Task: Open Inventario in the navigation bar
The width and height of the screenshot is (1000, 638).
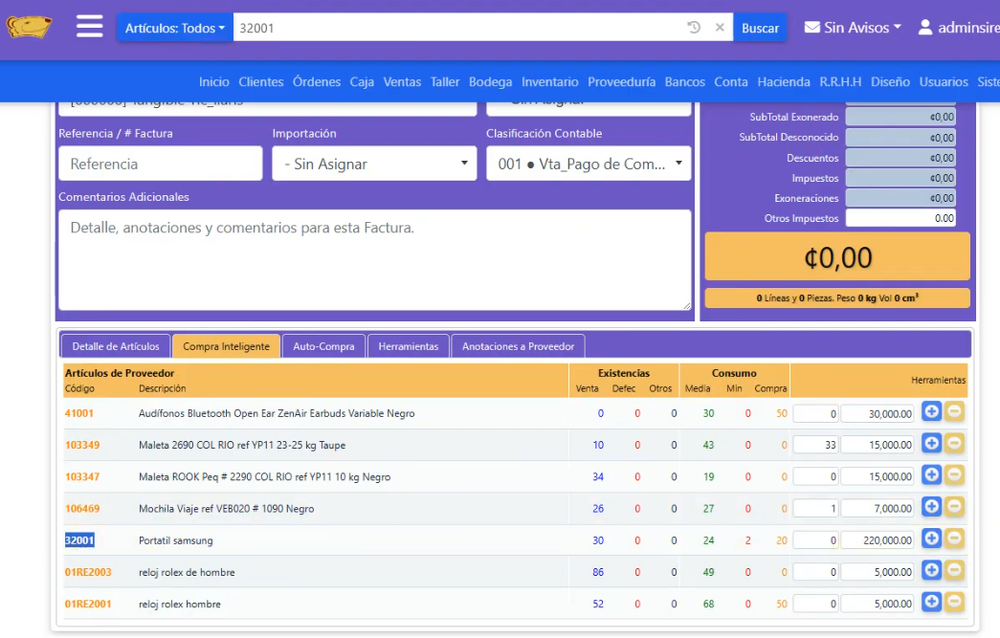Action: tap(550, 82)
